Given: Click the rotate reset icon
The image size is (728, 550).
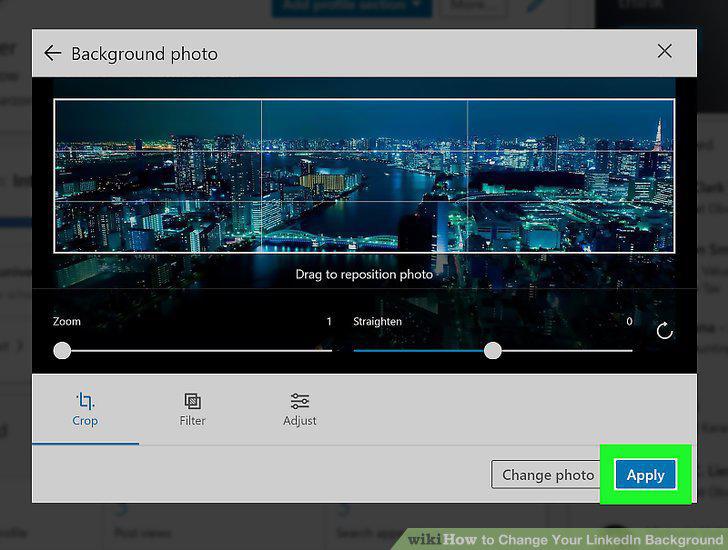Looking at the screenshot, I should [x=664, y=331].
